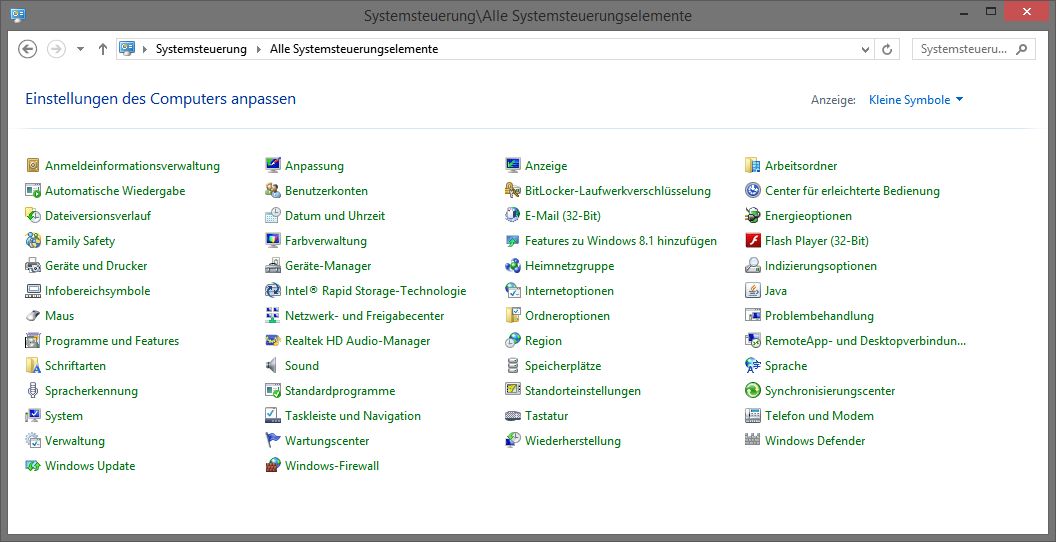This screenshot has height=542, width=1056.
Task: Select the Maus mouse icon
Action: [33, 316]
